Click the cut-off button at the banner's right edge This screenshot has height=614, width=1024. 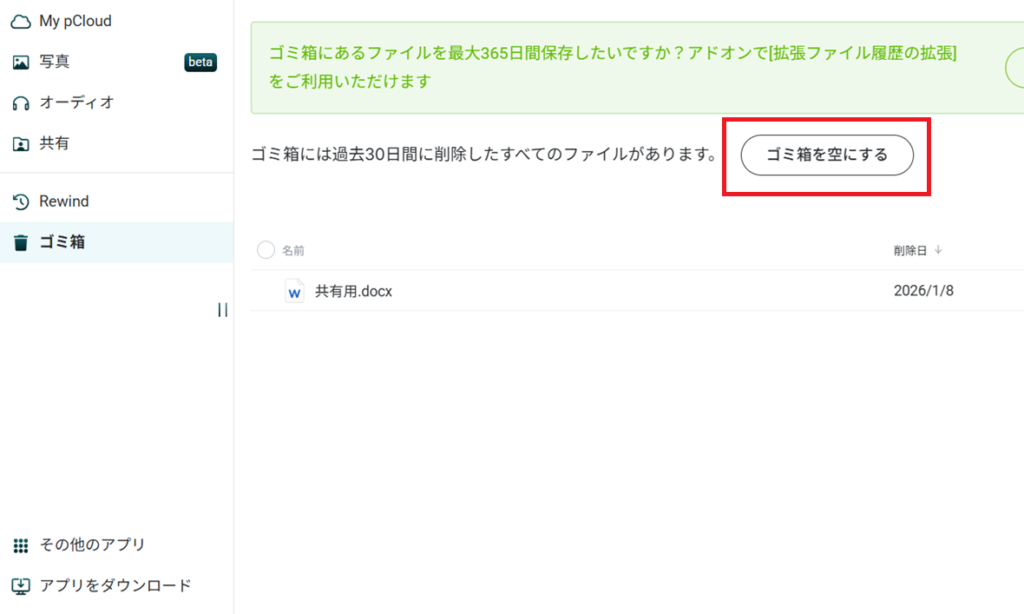(1014, 68)
